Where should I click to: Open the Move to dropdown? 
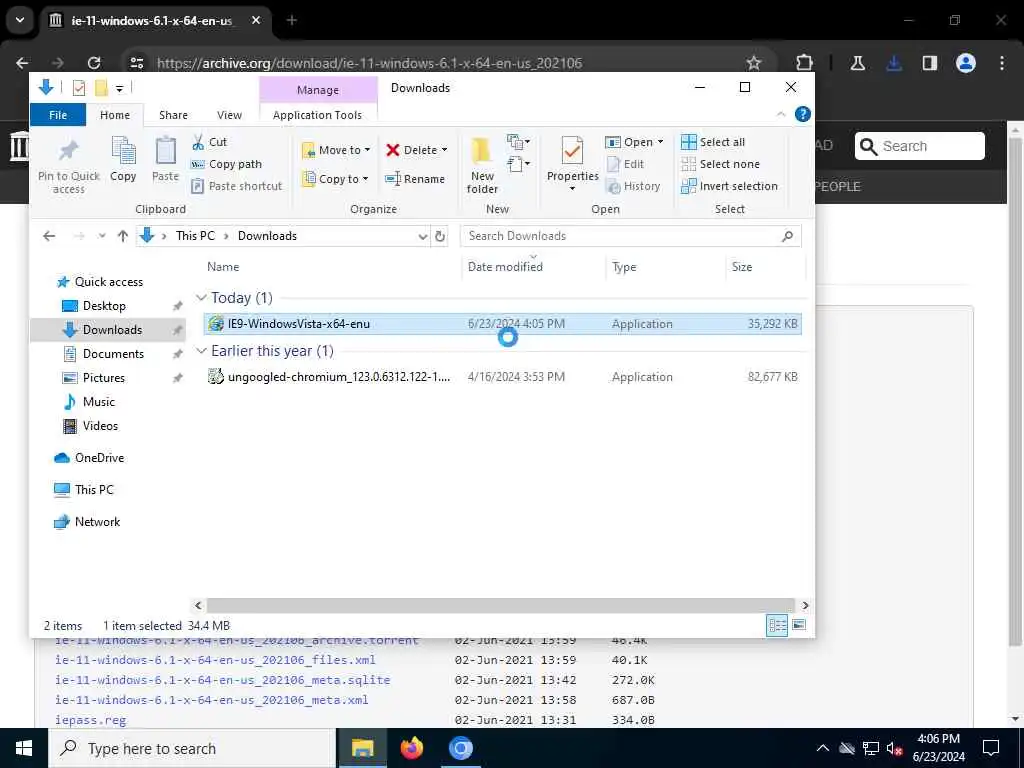[x=336, y=150]
